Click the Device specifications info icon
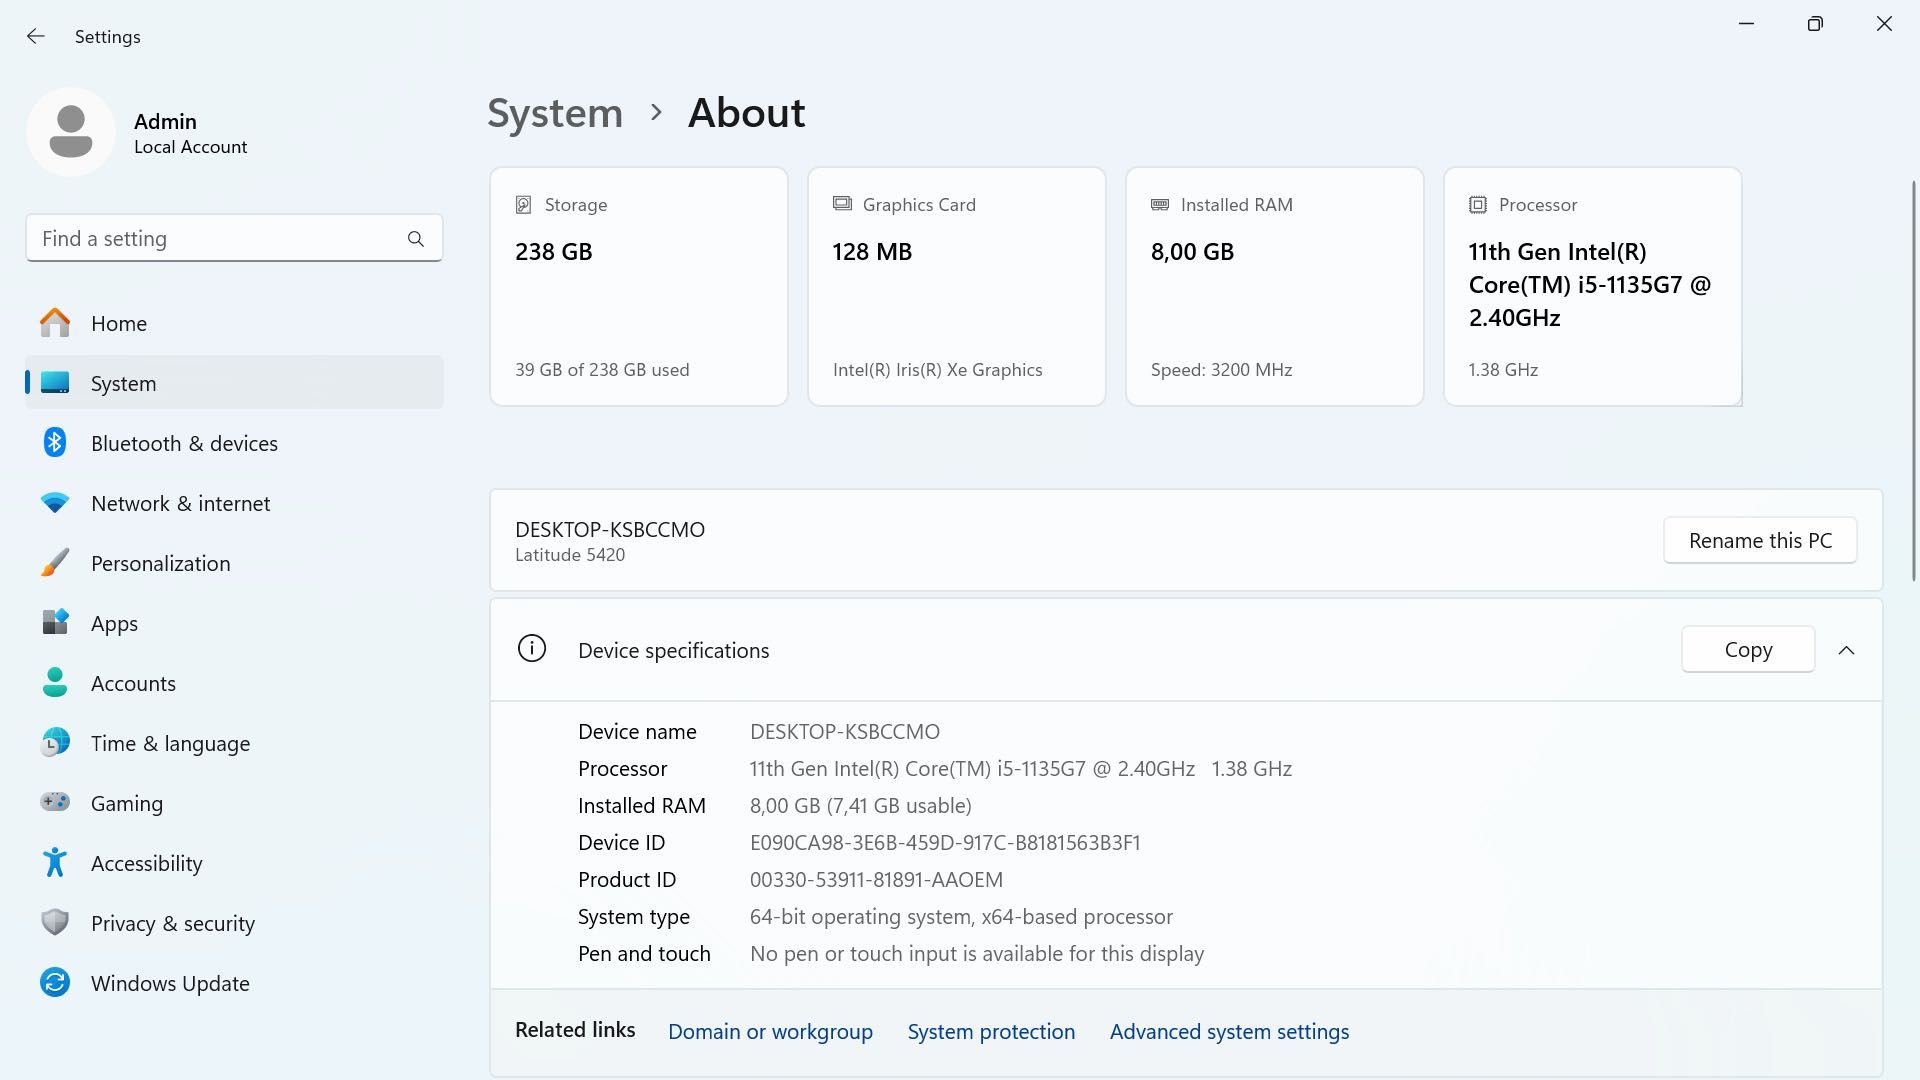1920x1080 pixels. [x=532, y=649]
